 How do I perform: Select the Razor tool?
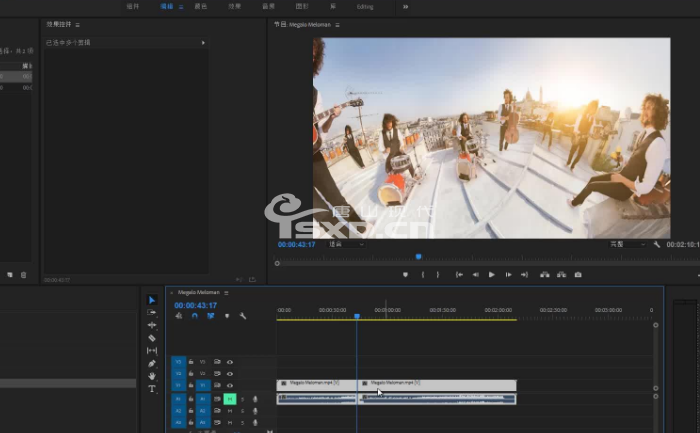(152, 338)
